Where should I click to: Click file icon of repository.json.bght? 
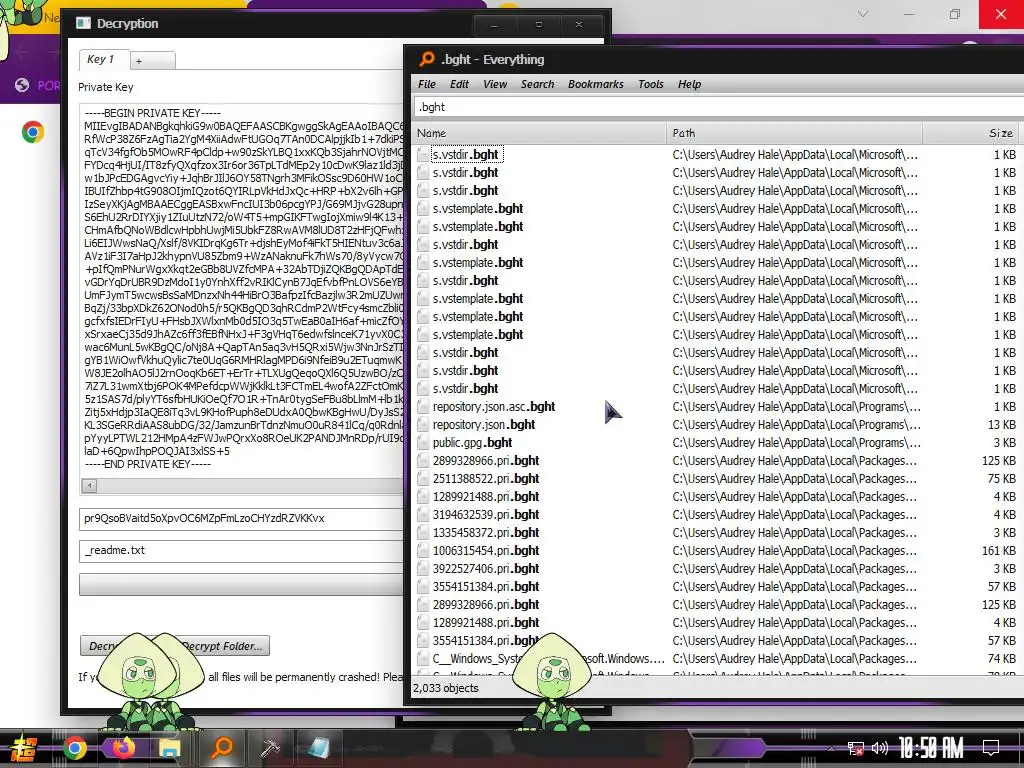pyautogui.click(x=423, y=424)
